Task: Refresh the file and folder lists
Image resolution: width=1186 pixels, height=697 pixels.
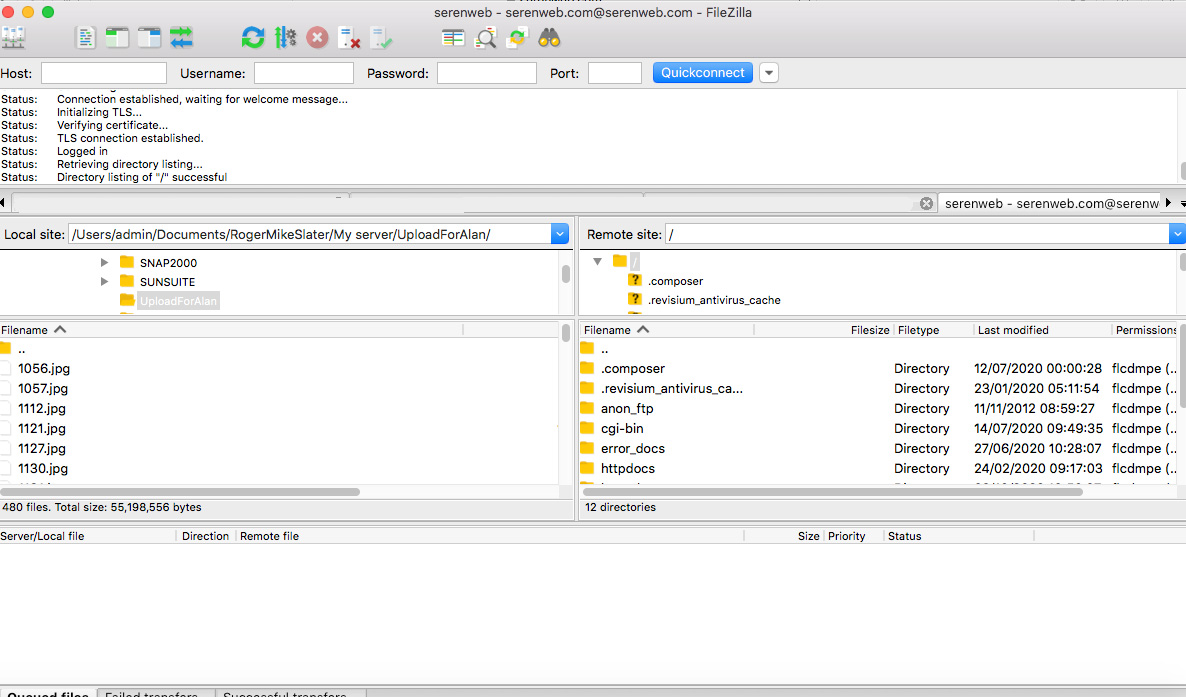Action: pos(253,38)
